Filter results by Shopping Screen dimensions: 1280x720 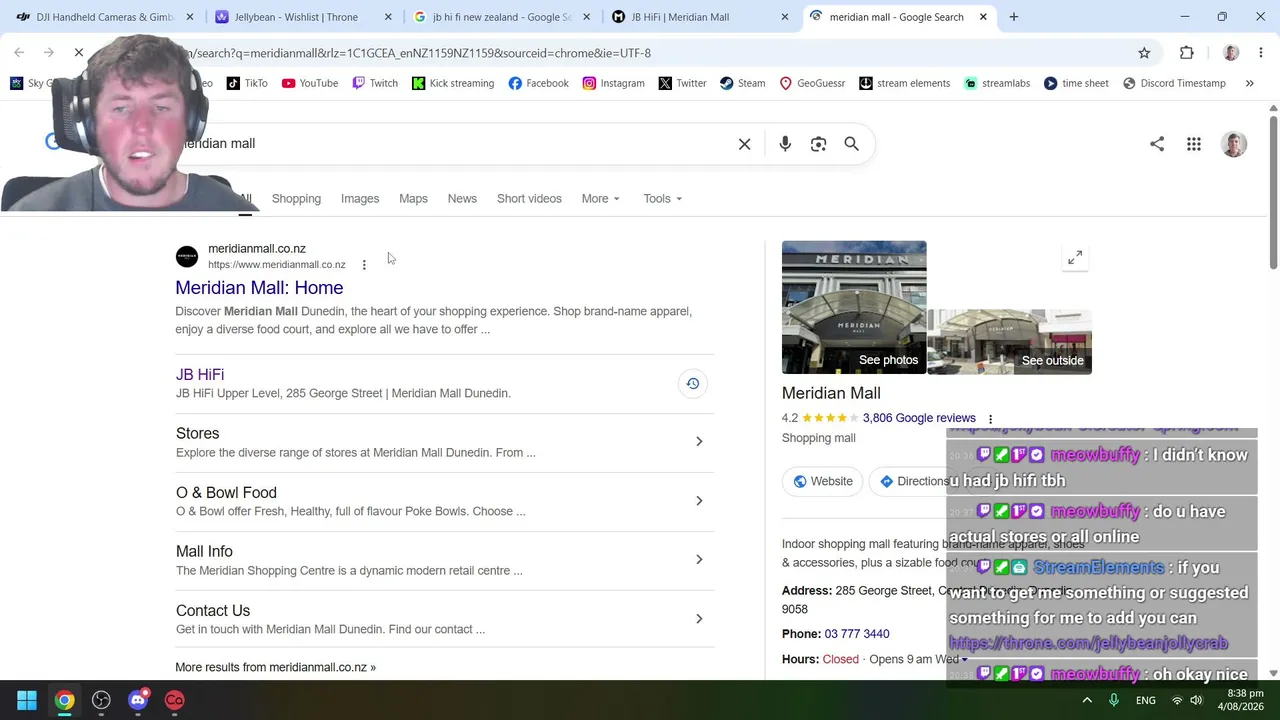coord(296,199)
